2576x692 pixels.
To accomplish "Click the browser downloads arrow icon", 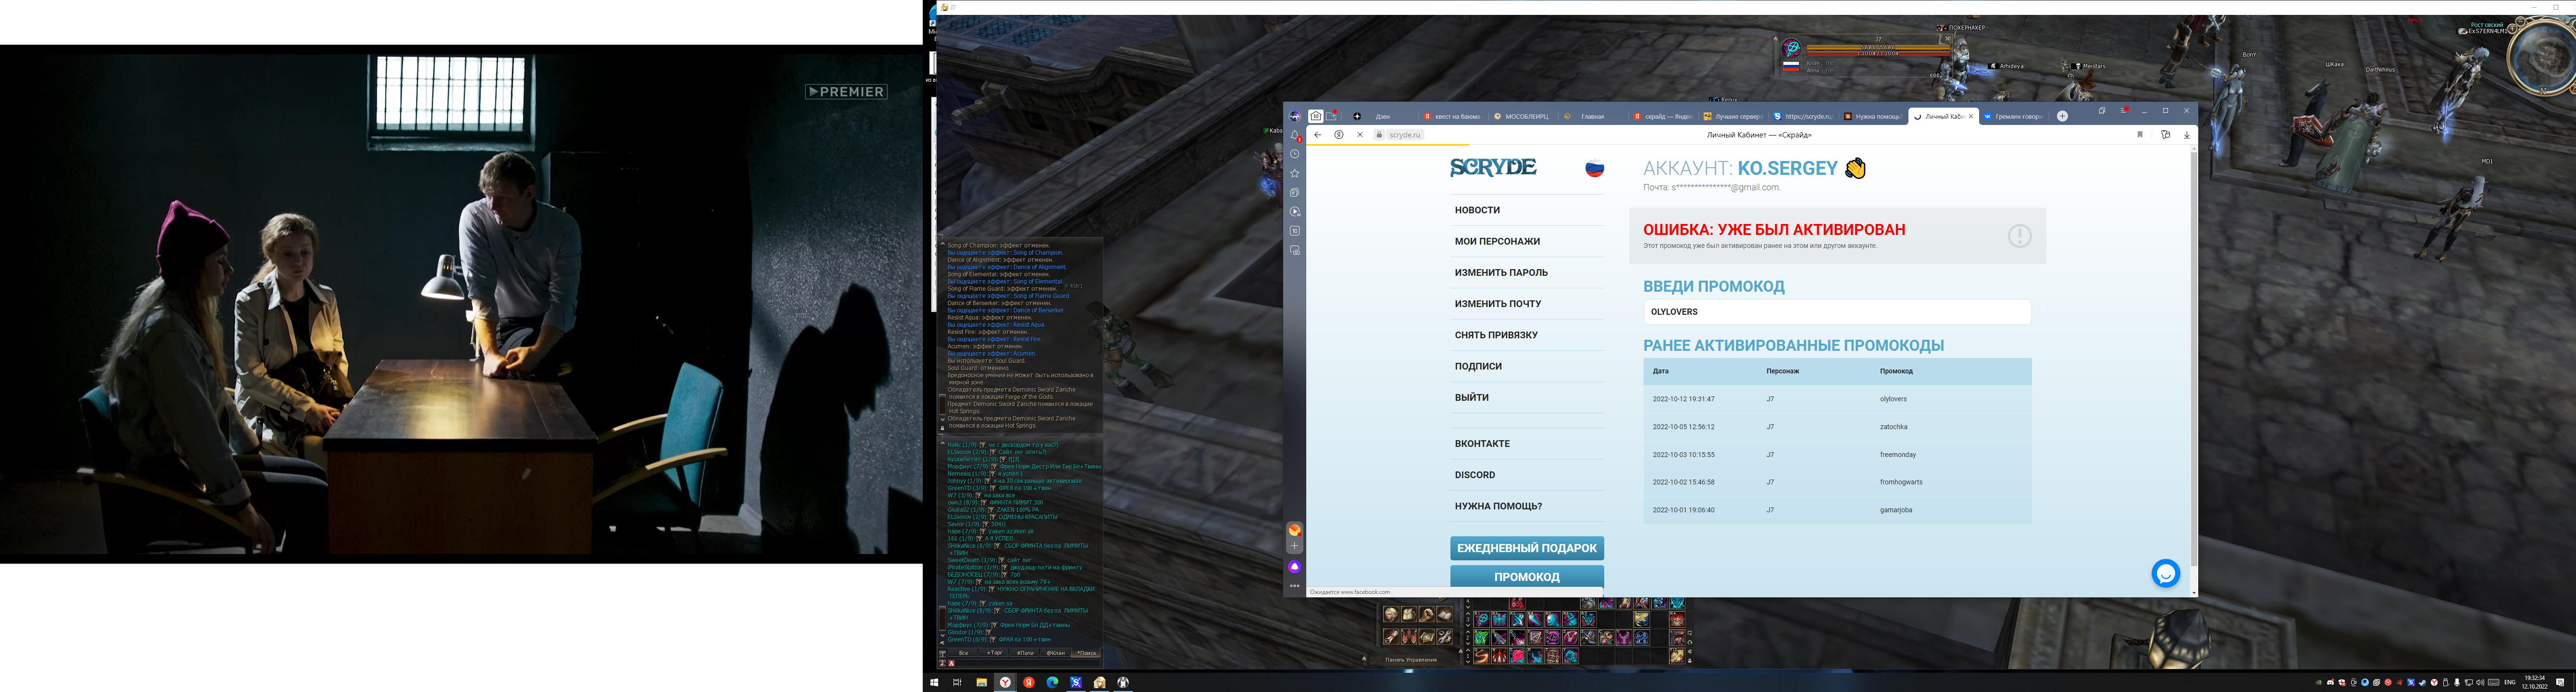I will (x=2187, y=135).
